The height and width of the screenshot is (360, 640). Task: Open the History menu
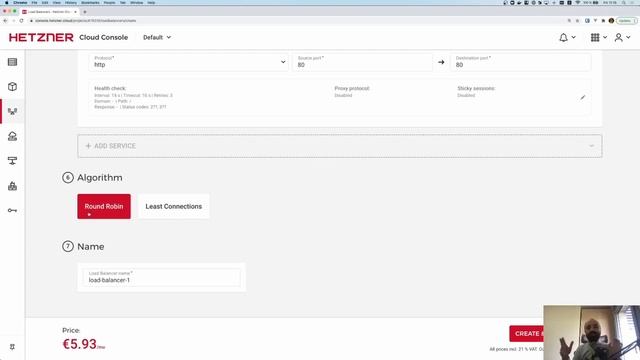71,2
